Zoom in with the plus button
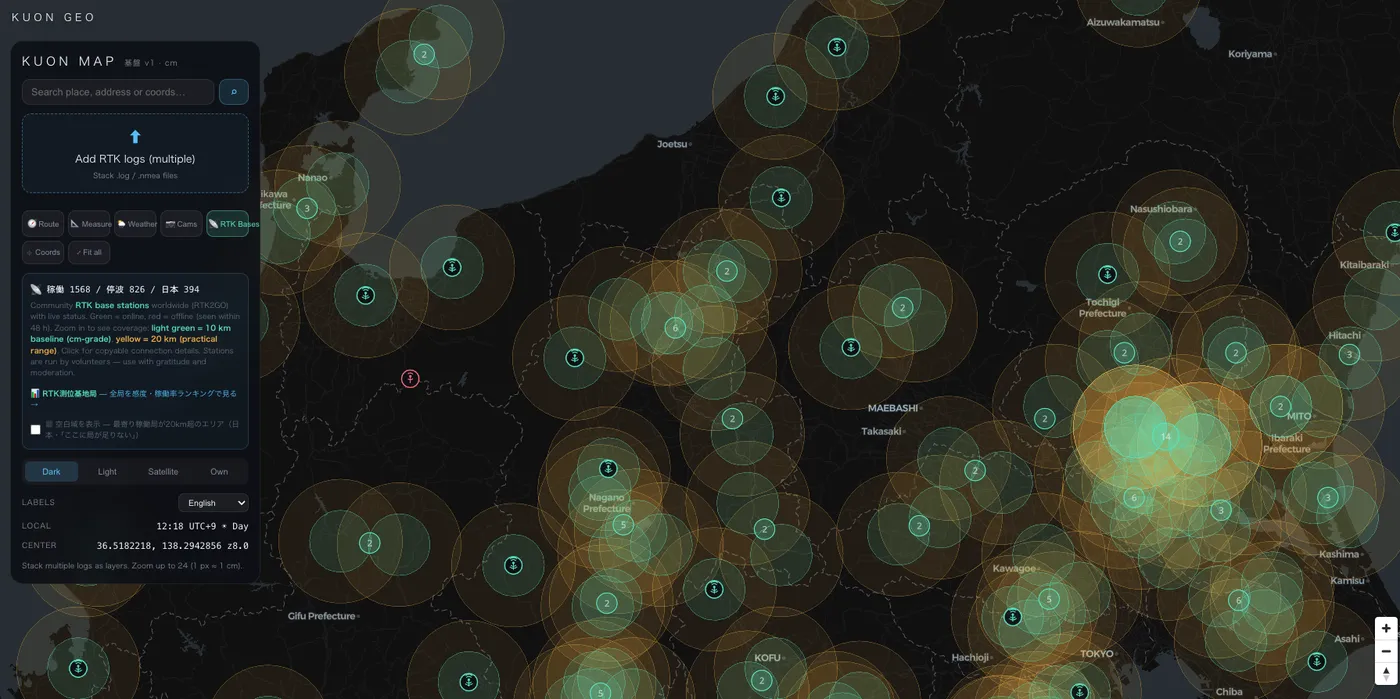1400x699 pixels. [x=1386, y=628]
